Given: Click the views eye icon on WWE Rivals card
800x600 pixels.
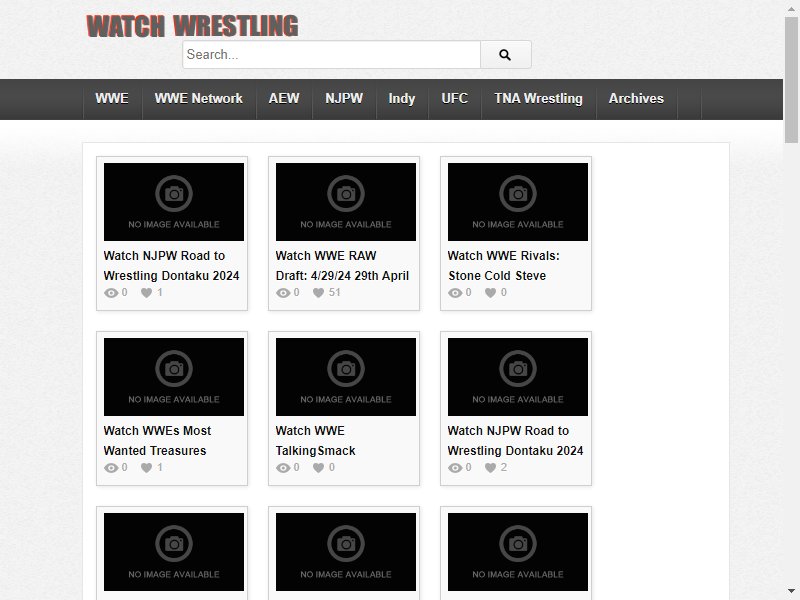Looking at the screenshot, I should click(x=455, y=293).
